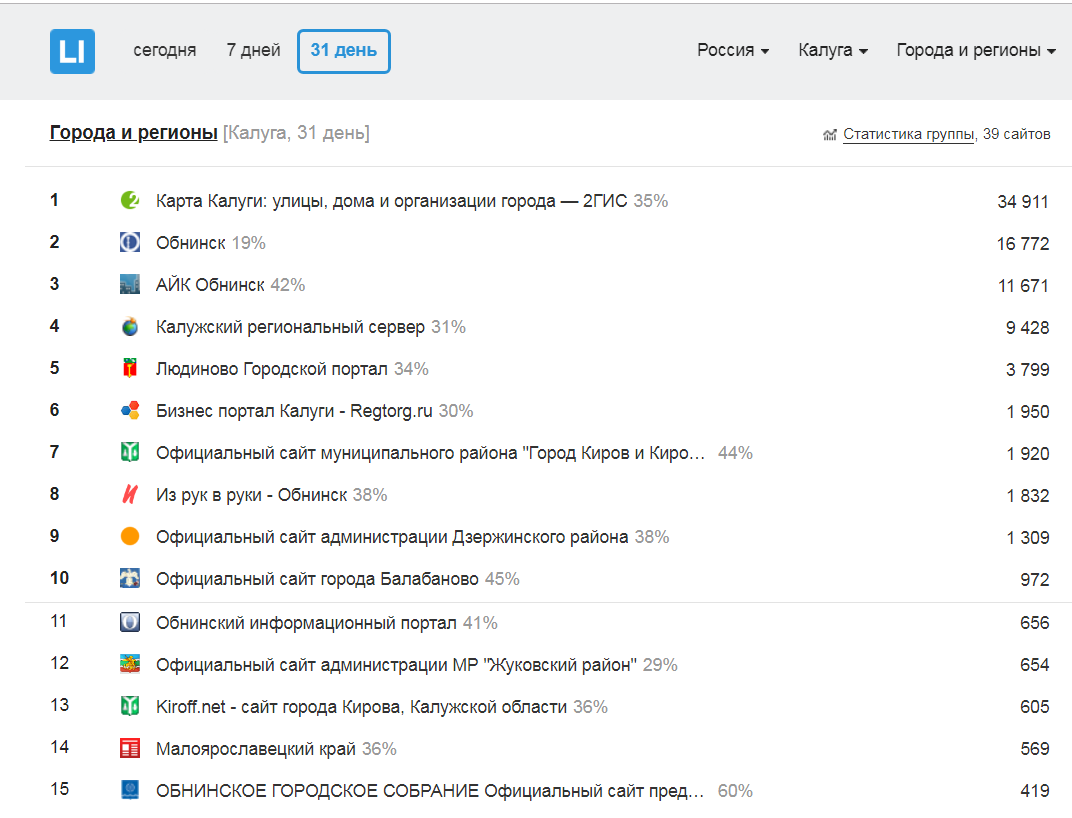The image size is (1072, 818).
Task: Click the Калужский региональный сервер globe icon
Action: pyautogui.click(x=130, y=327)
